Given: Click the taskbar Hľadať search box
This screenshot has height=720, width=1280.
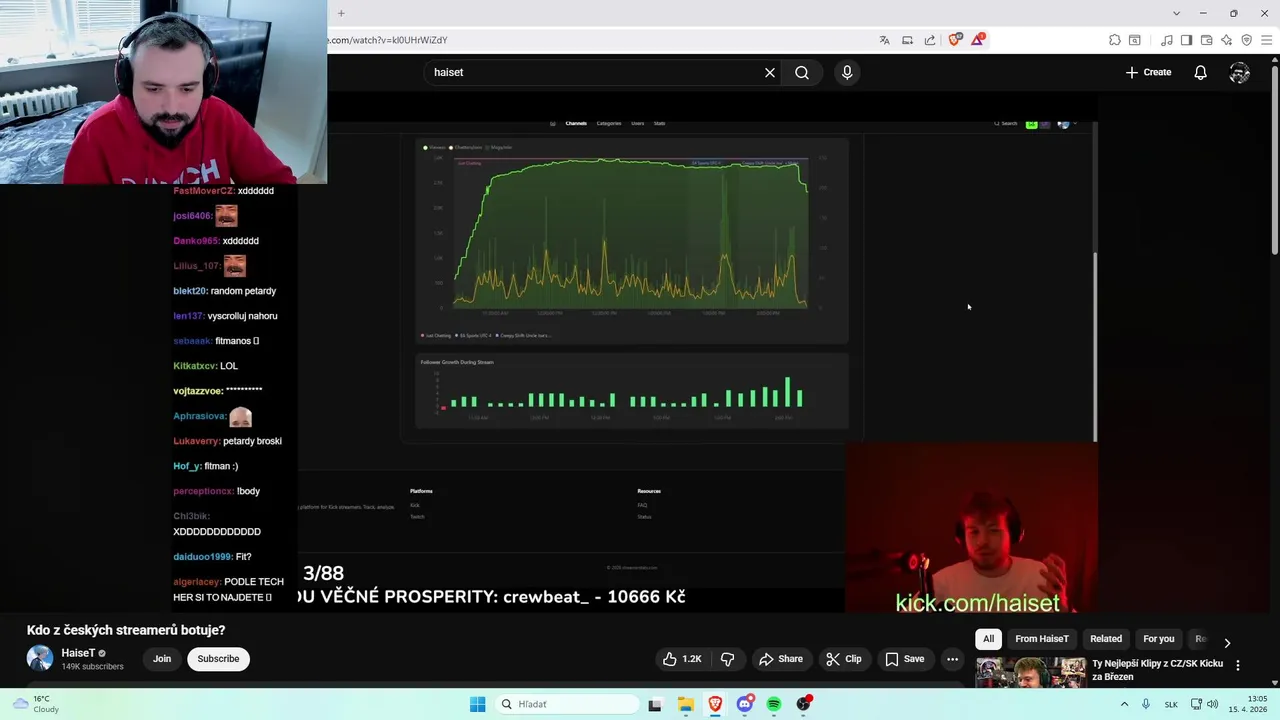Looking at the screenshot, I should tap(568, 704).
